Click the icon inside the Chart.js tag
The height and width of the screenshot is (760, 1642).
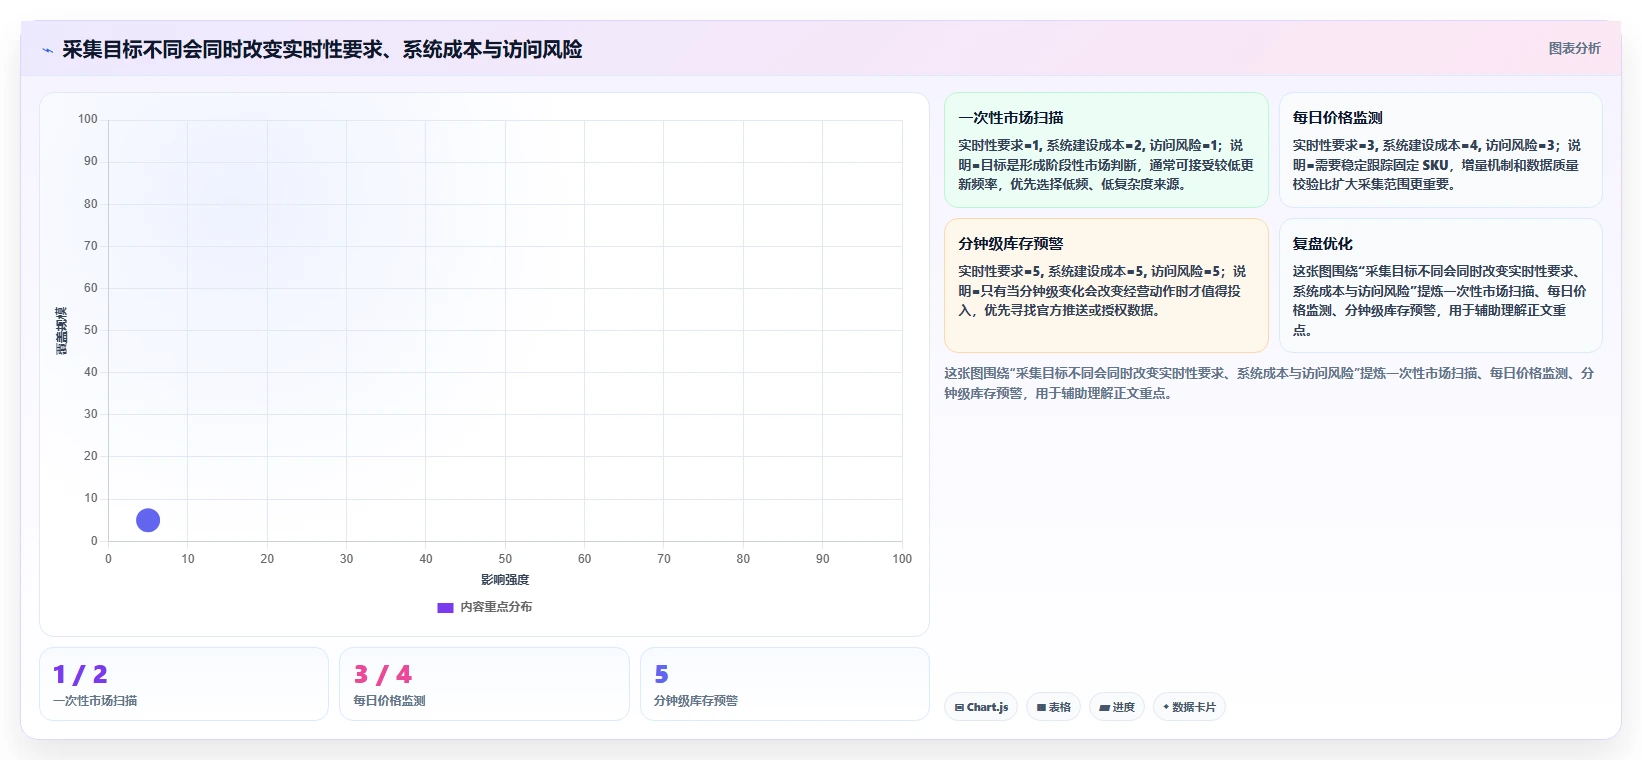(959, 707)
